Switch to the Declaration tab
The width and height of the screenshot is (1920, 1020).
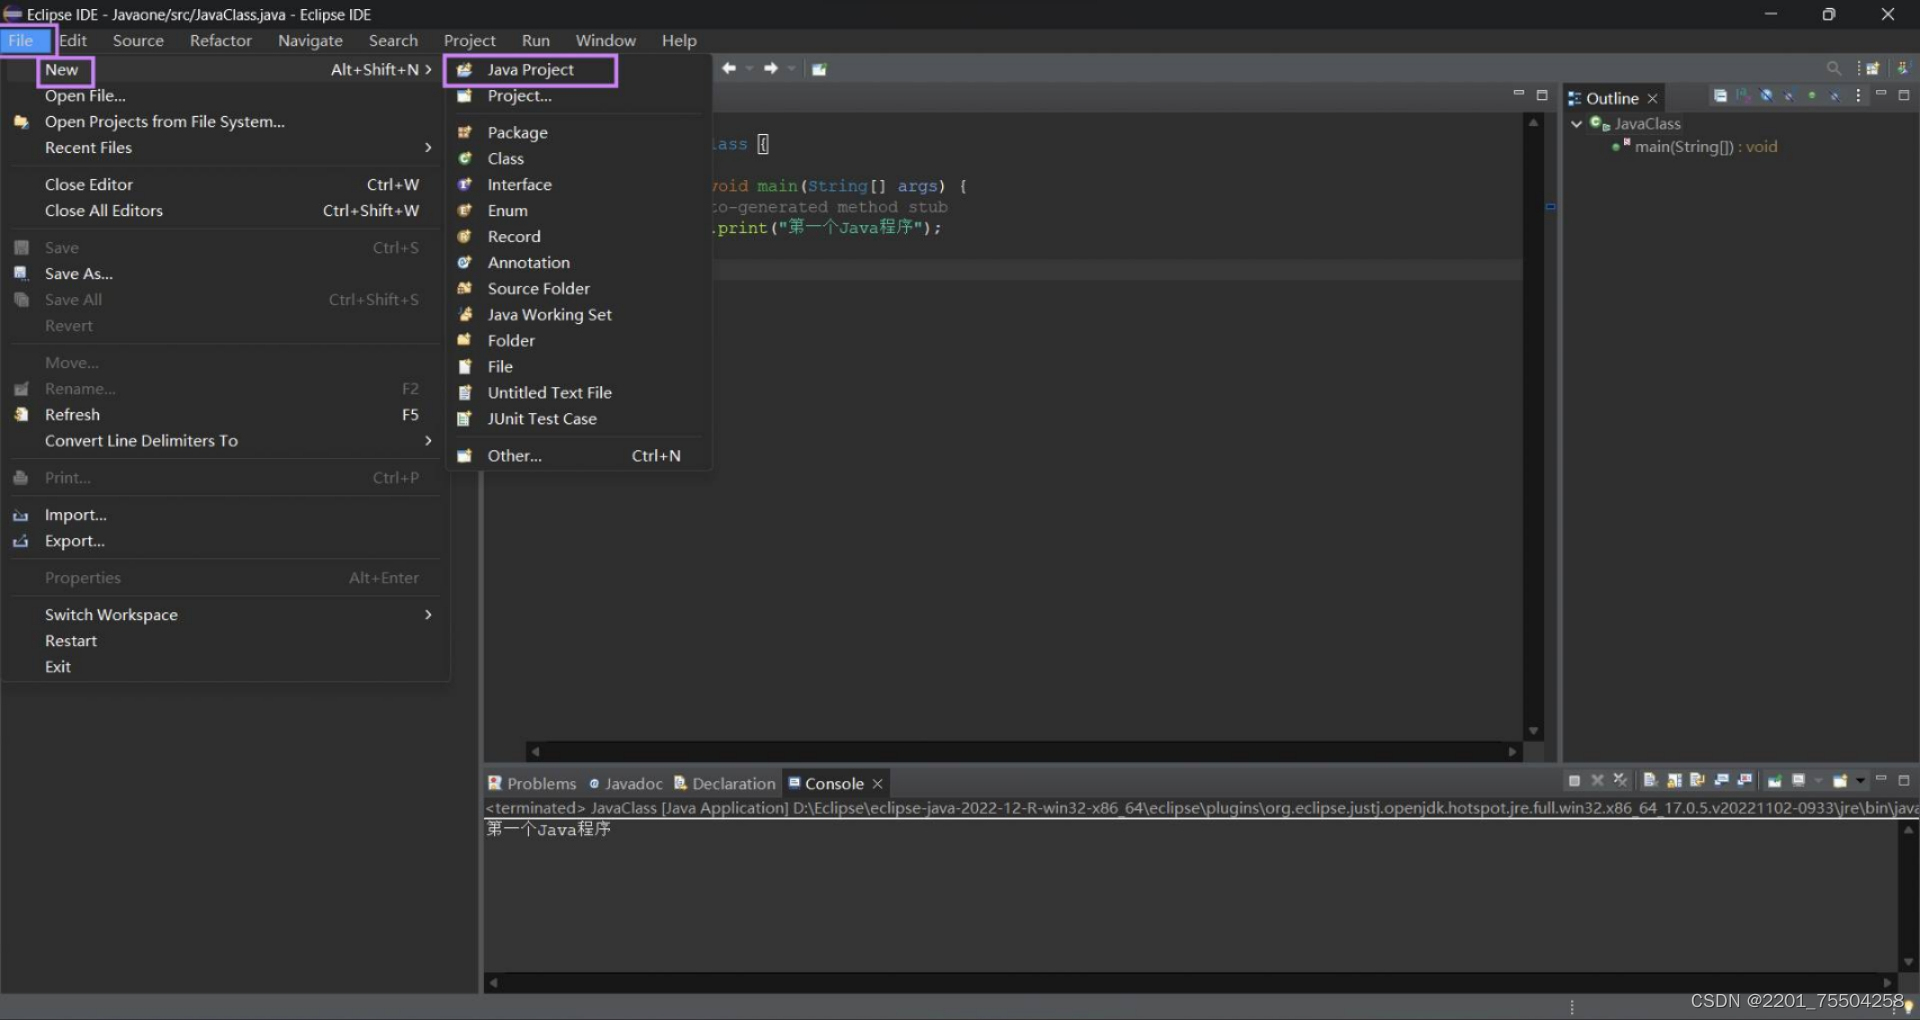tap(725, 783)
